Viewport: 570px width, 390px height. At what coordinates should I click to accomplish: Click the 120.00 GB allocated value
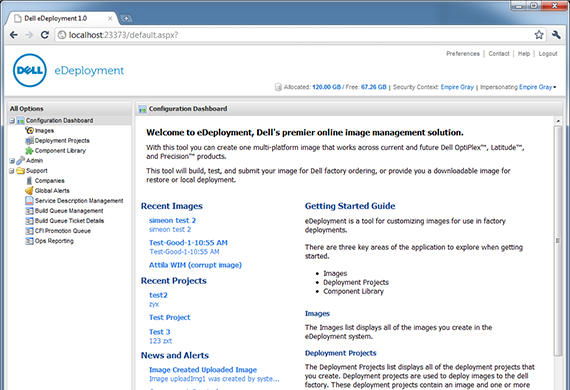(326, 87)
